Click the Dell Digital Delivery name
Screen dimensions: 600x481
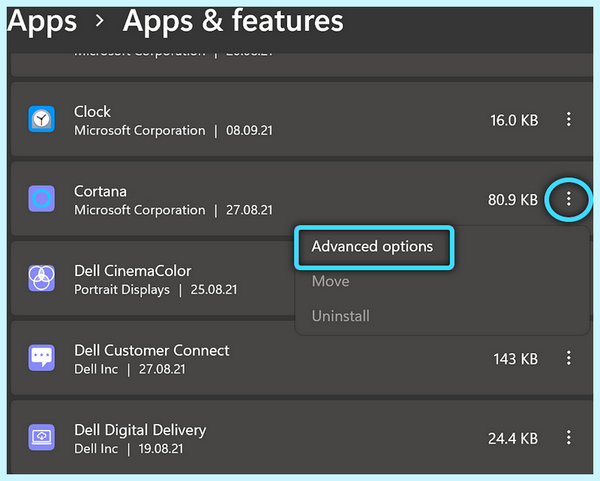[x=140, y=430]
